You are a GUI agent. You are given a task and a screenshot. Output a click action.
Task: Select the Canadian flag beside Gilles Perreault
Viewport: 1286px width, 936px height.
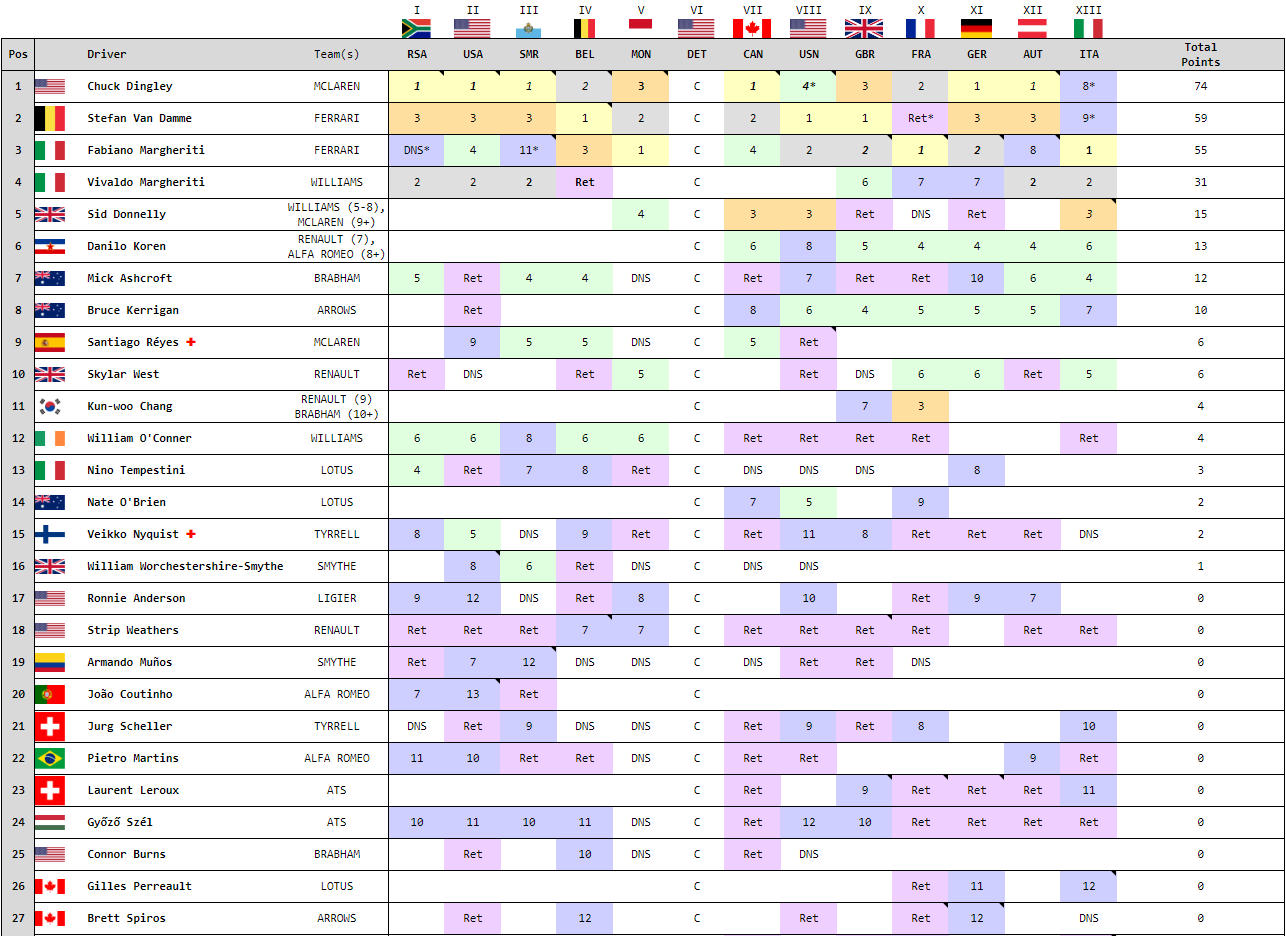(x=50, y=886)
